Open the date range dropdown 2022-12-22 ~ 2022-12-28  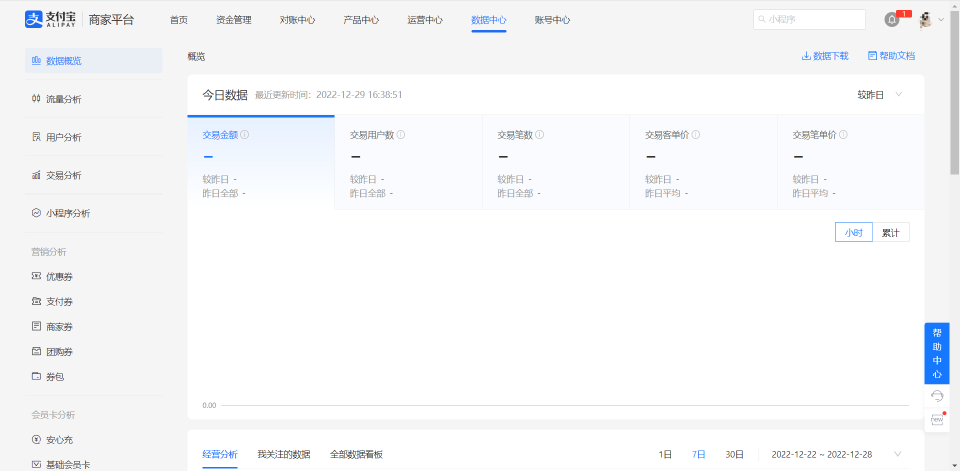coord(836,454)
